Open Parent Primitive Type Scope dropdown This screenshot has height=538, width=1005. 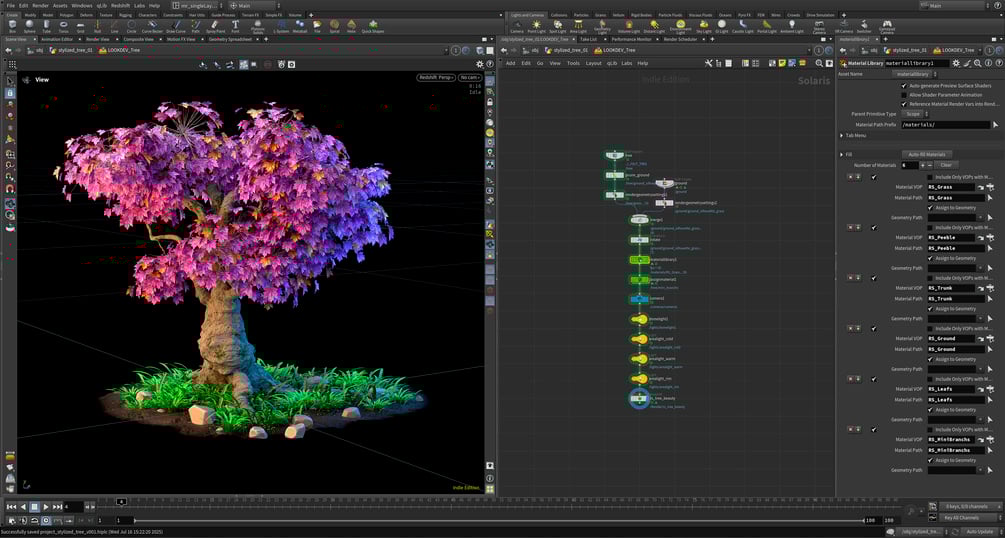coord(916,114)
